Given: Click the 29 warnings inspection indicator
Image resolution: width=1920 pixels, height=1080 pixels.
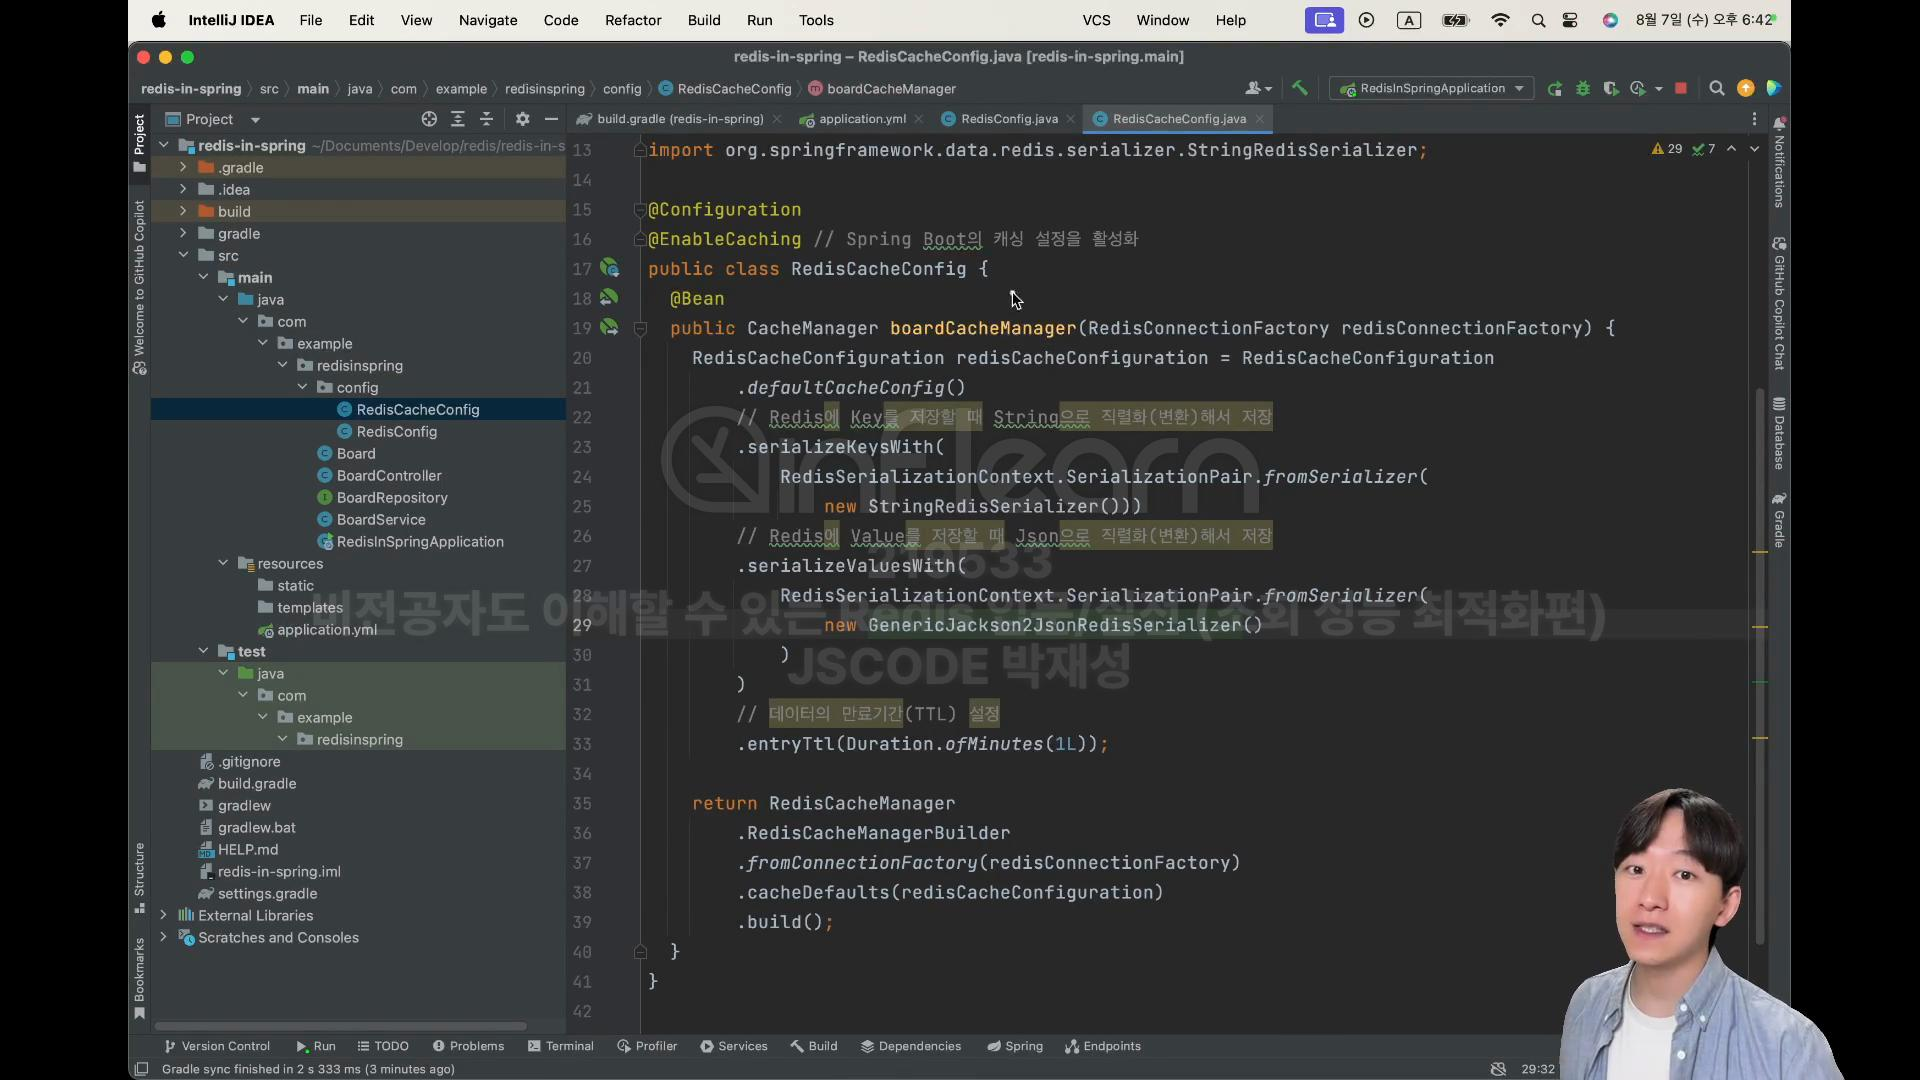Looking at the screenshot, I should [x=1667, y=149].
